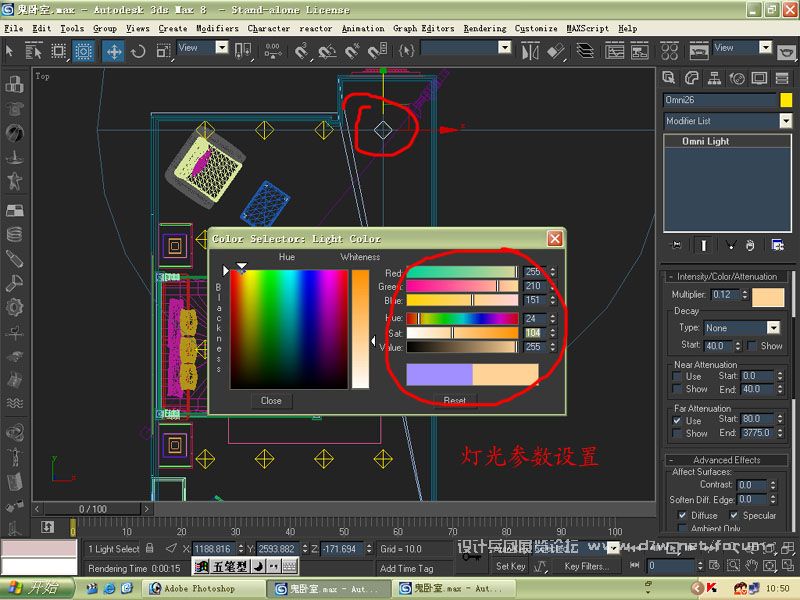The image size is (800, 600).
Task: Open Schematic View from the toolbar
Action: click(639, 51)
